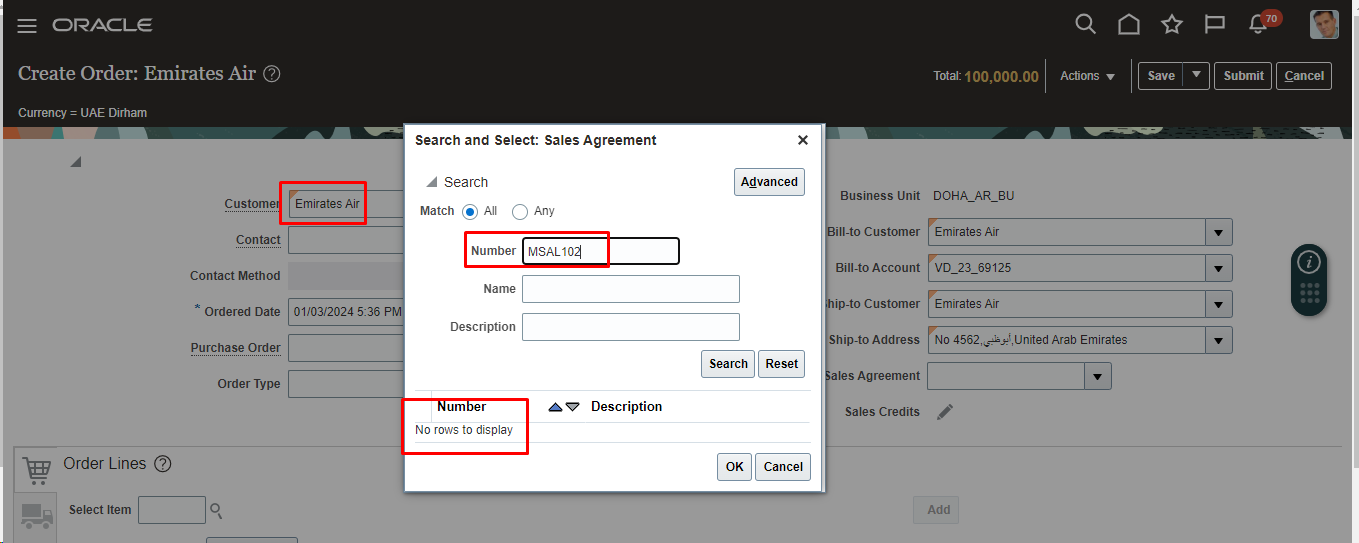This screenshot has height=543, width=1359.
Task: Open the hamburger navigation menu
Action: tap(27, 26)
